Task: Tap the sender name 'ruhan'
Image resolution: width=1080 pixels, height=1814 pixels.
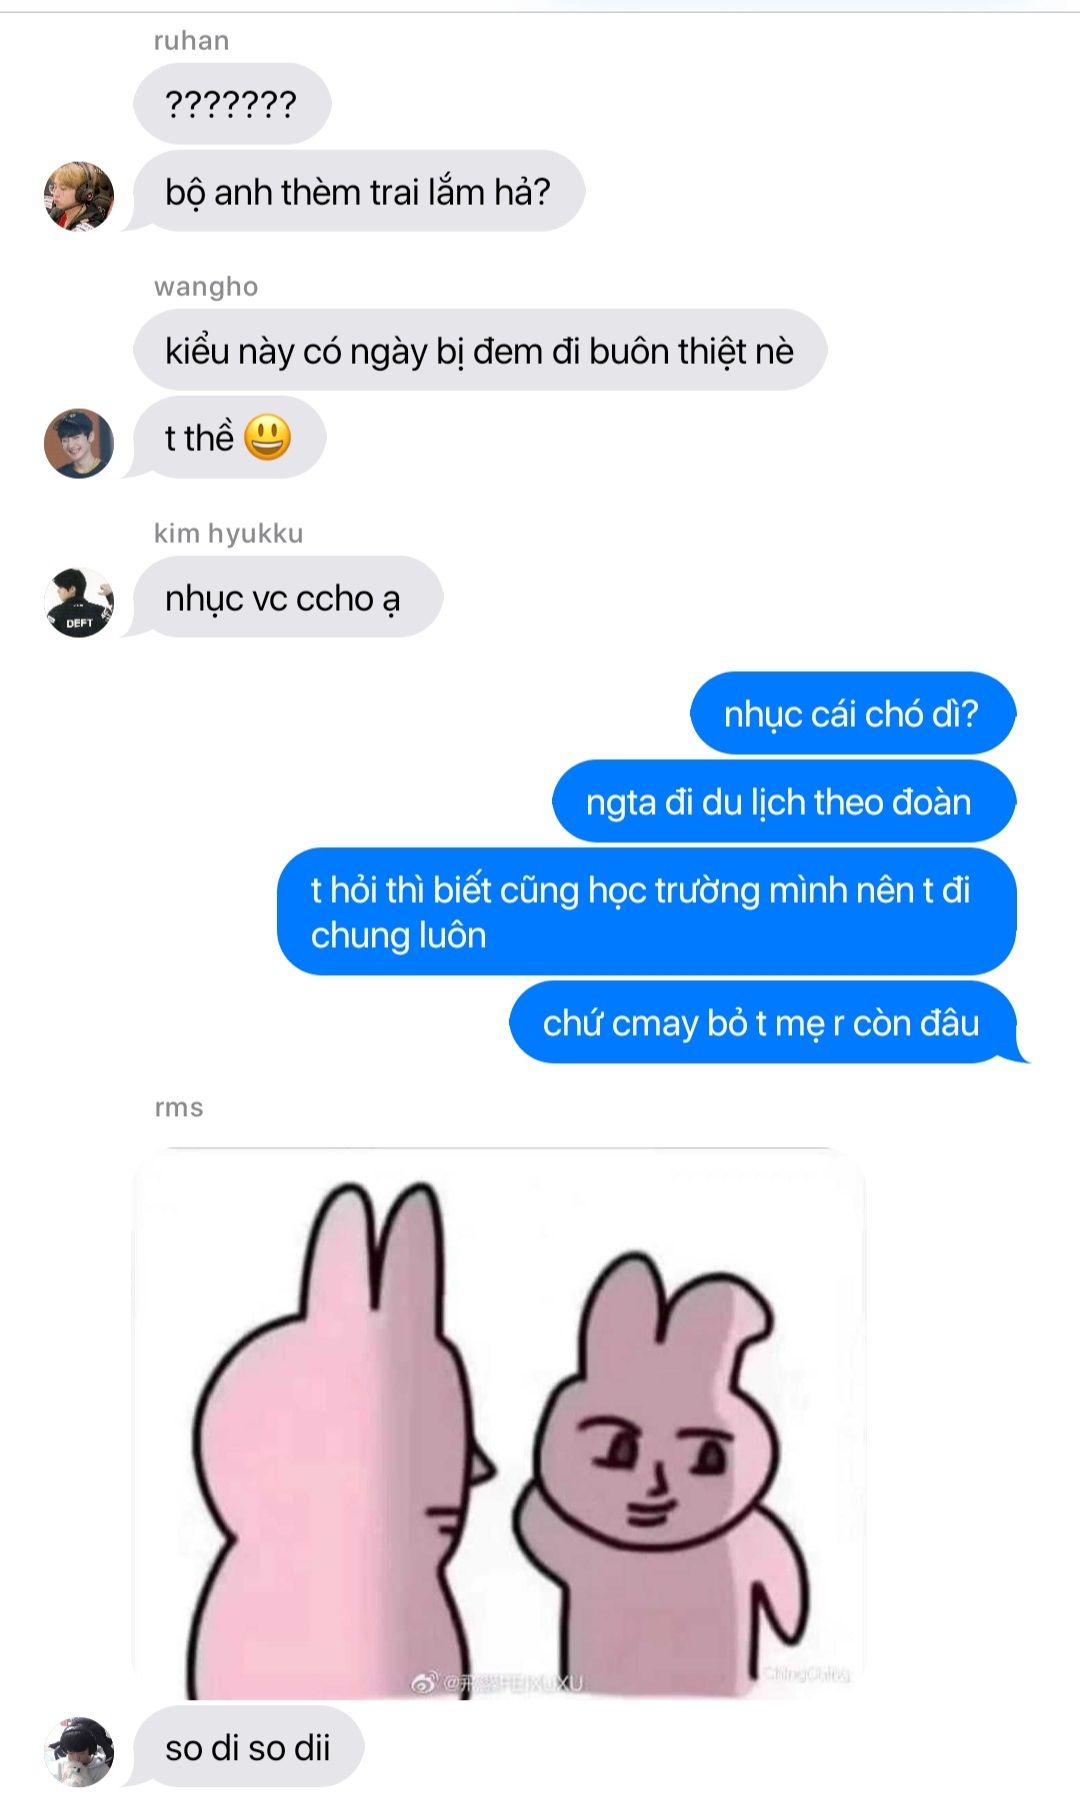Action: click(x=191, y=41)
